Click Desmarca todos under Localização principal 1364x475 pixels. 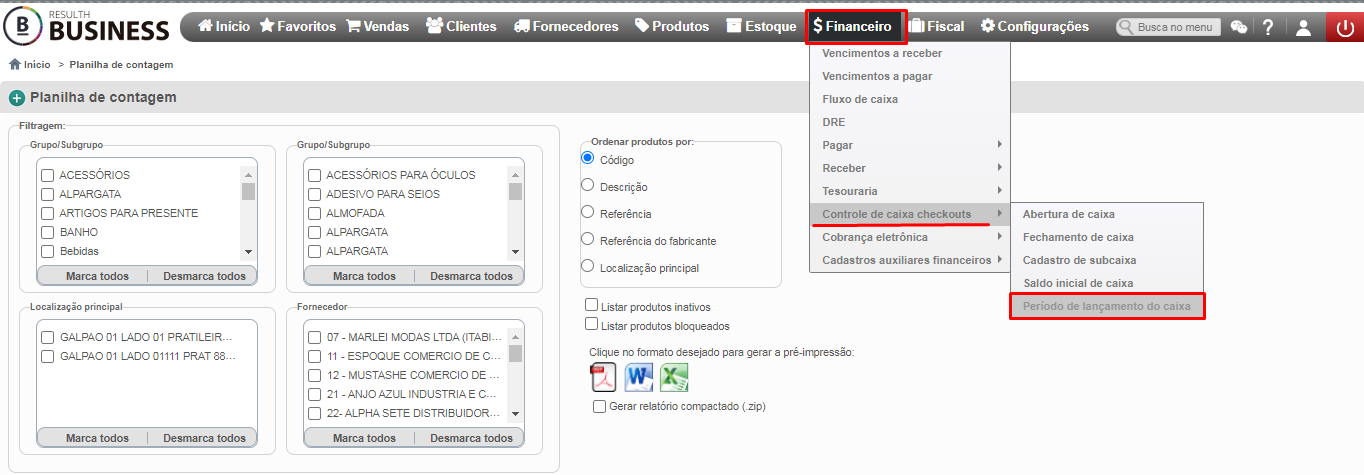204,438
